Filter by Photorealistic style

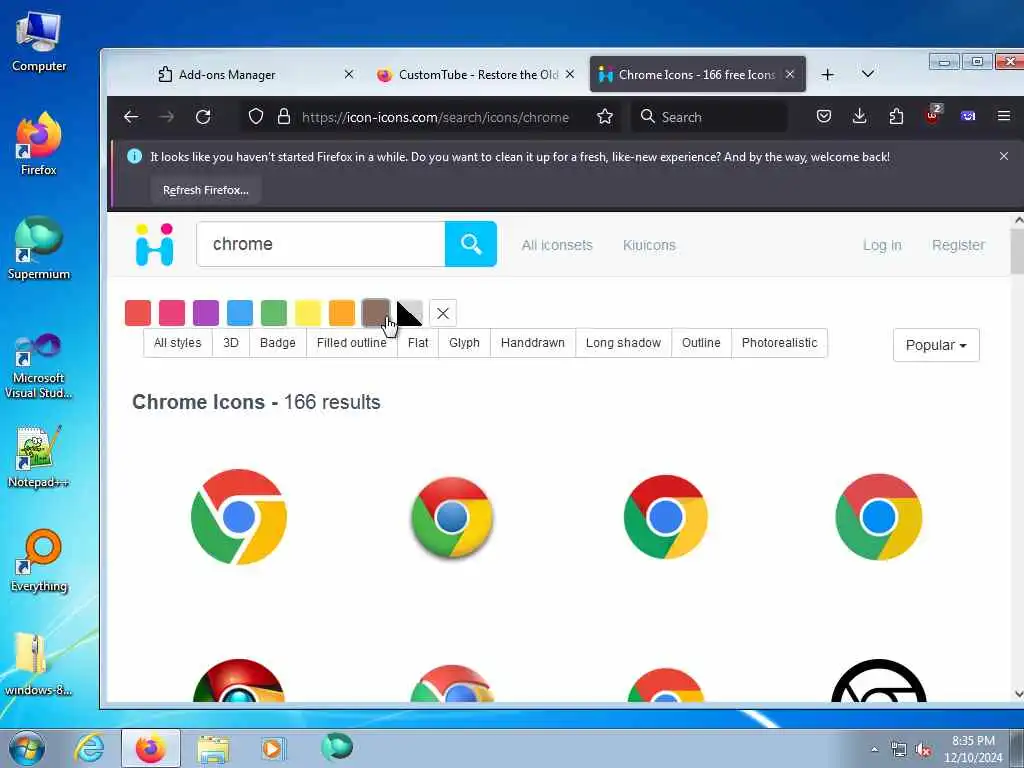pos(779,343)
